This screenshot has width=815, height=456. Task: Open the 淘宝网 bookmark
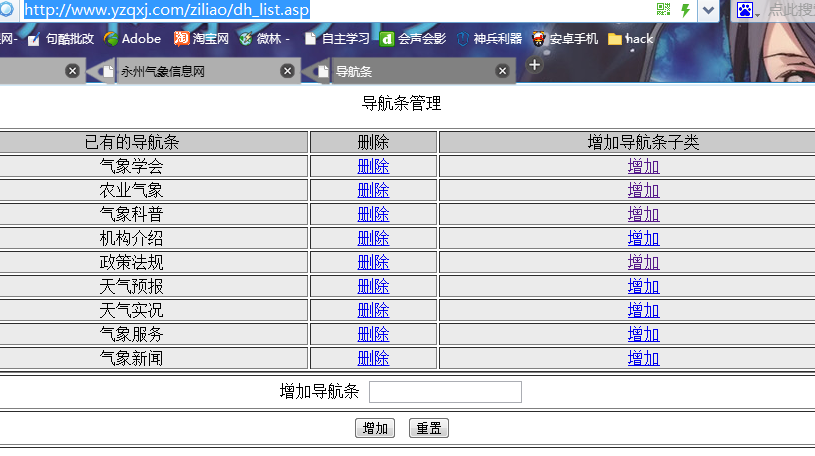201,39
